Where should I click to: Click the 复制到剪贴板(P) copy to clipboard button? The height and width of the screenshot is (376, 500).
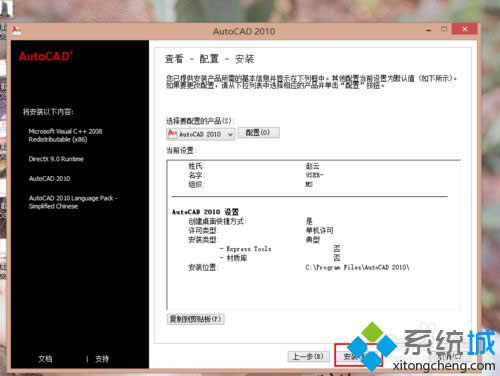click(x=195, y=319)
